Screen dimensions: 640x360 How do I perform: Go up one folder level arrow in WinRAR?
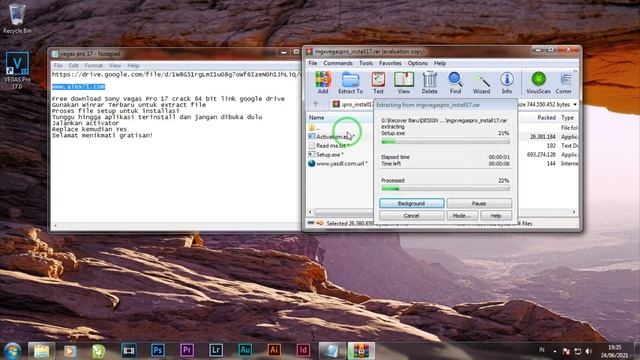(x=316, y=104)
